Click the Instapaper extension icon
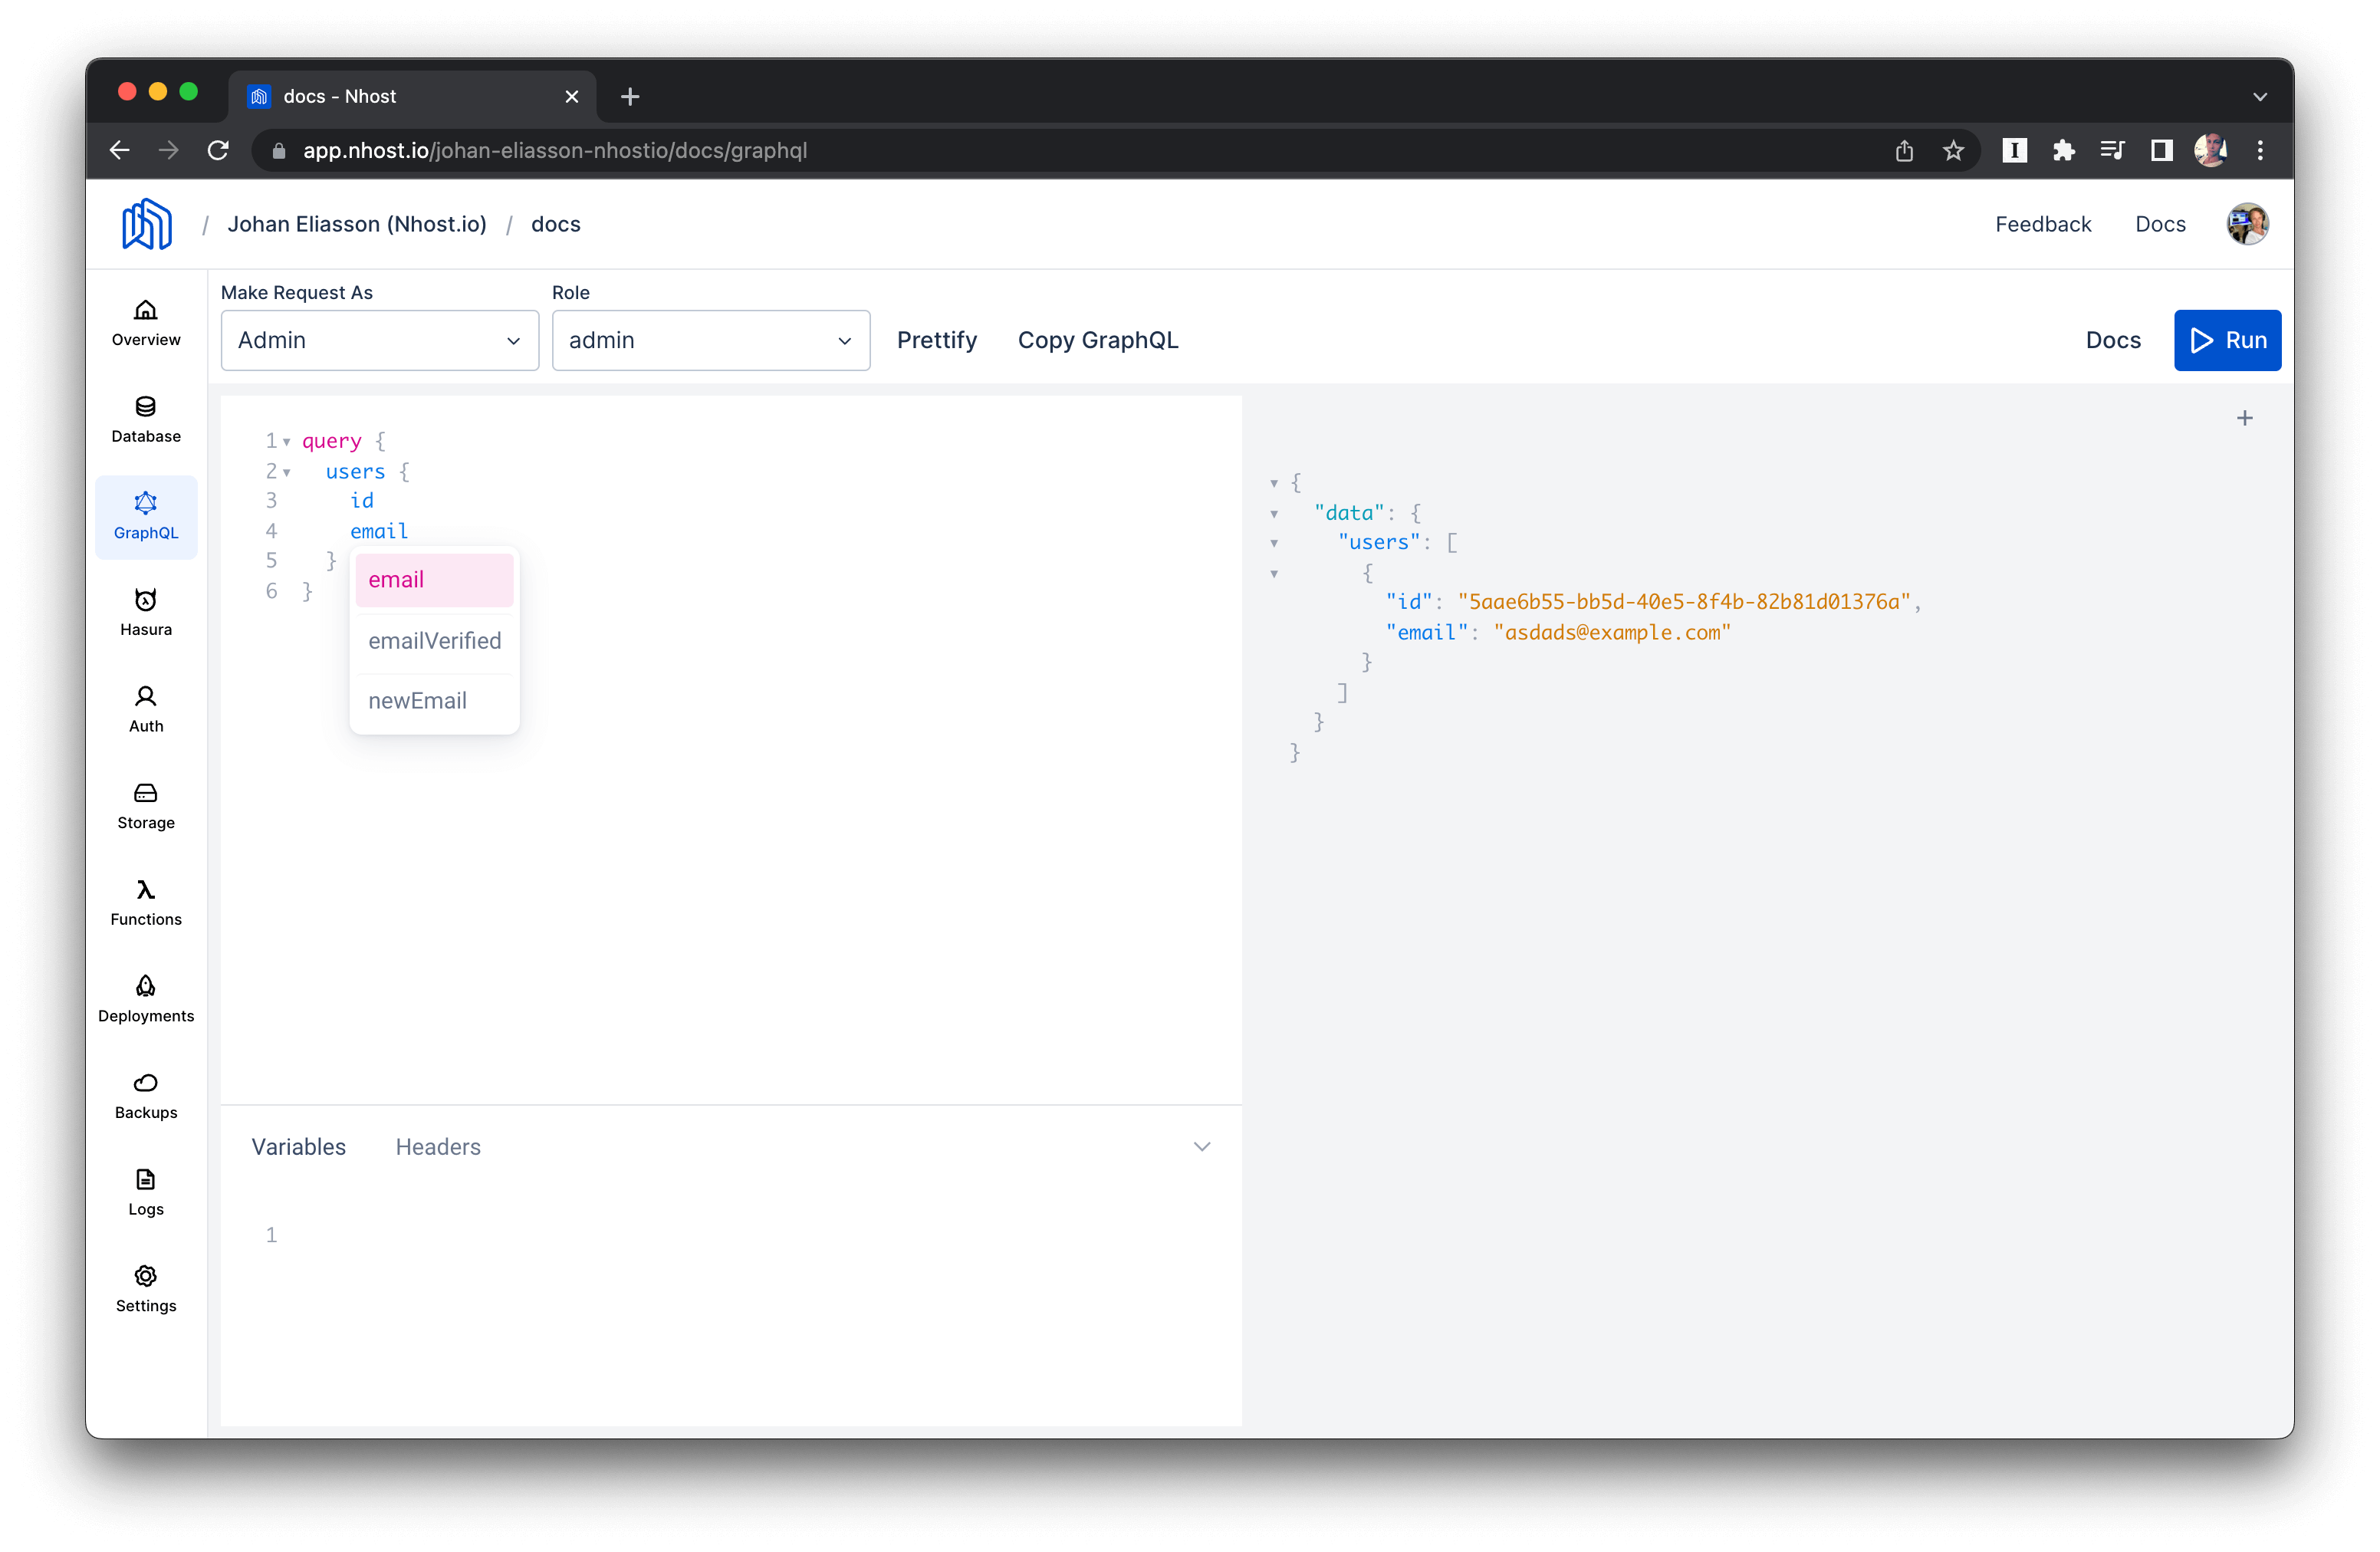The image size is (2380, 1552). pyautogui.click(x=2014, y=150)
